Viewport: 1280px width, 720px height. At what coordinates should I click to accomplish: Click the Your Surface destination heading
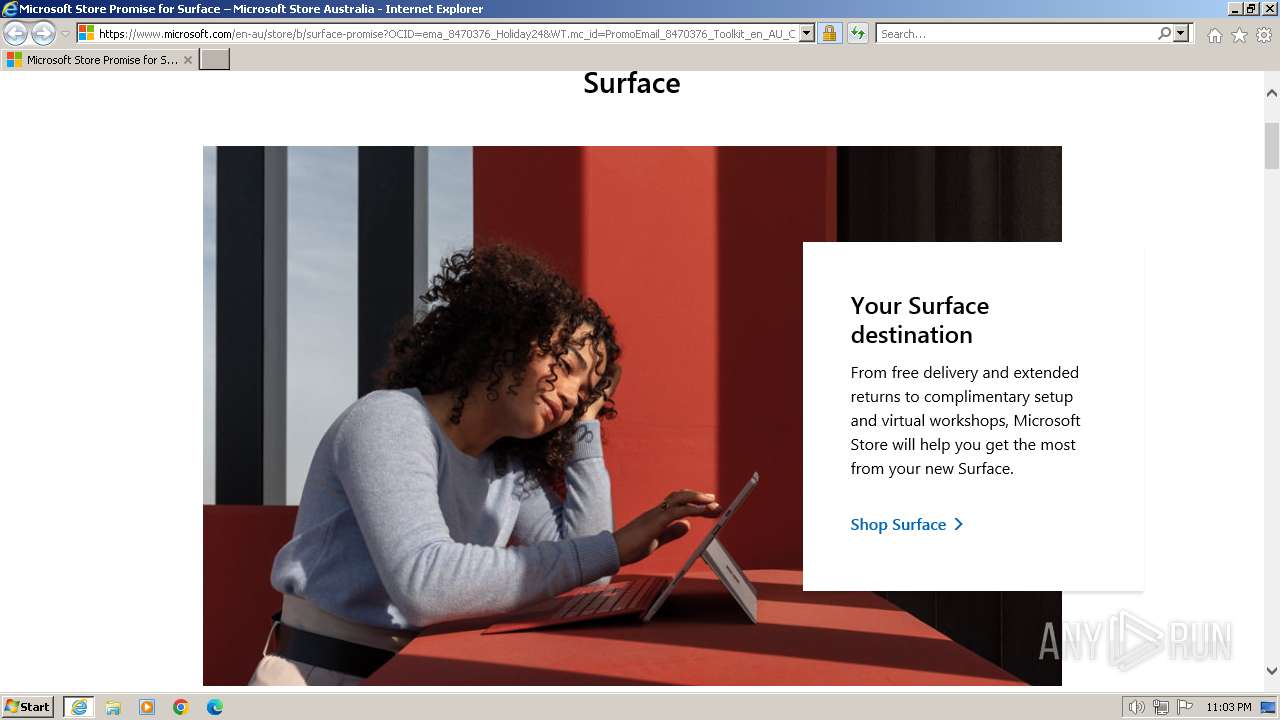coord(920,320)
